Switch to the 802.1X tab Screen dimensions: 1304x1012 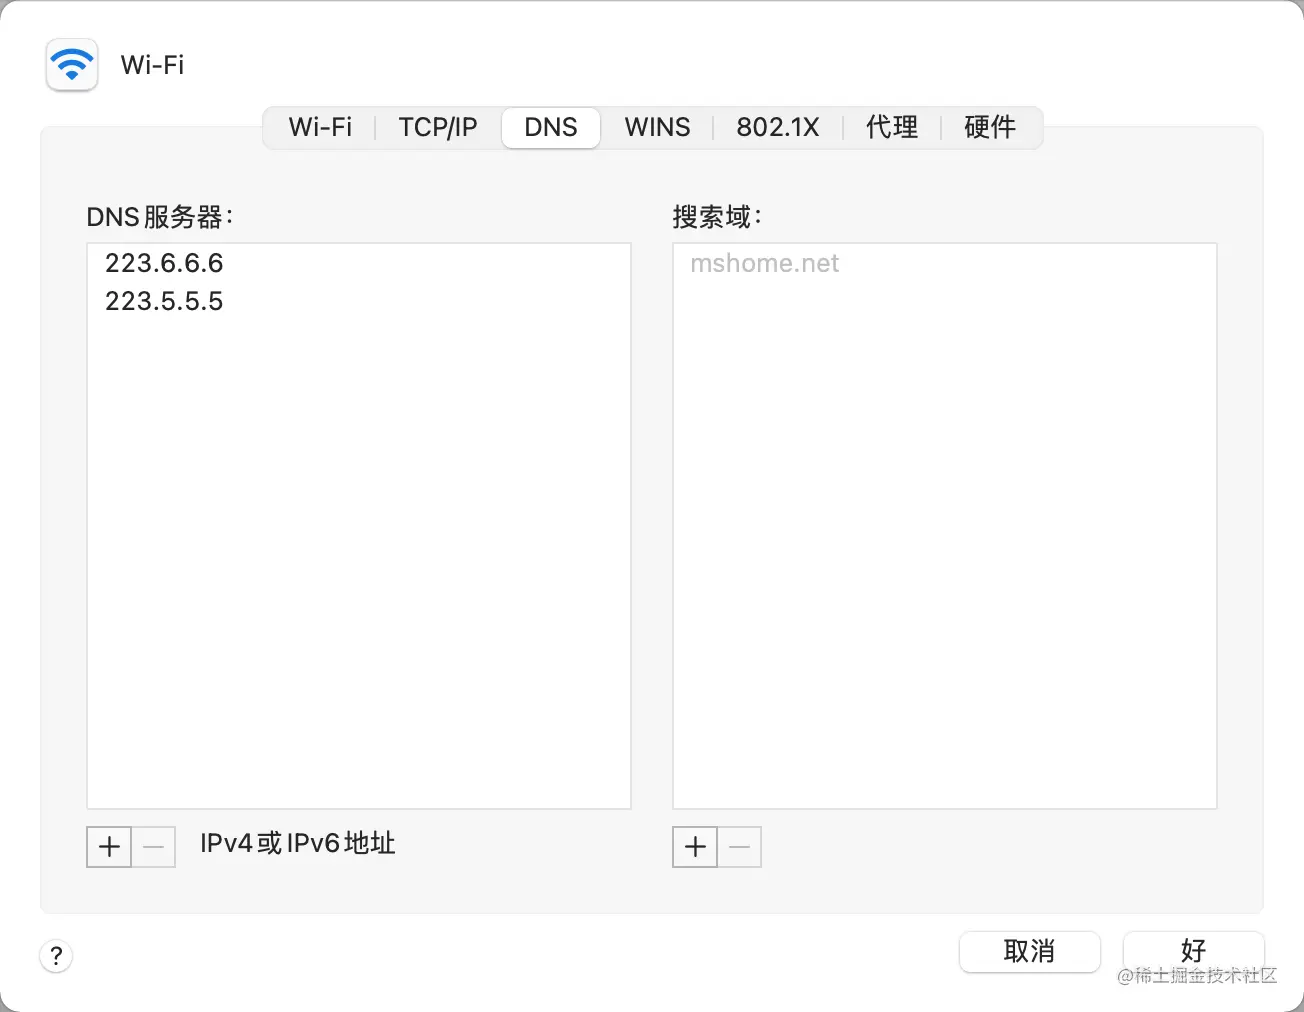pos(778,128)
